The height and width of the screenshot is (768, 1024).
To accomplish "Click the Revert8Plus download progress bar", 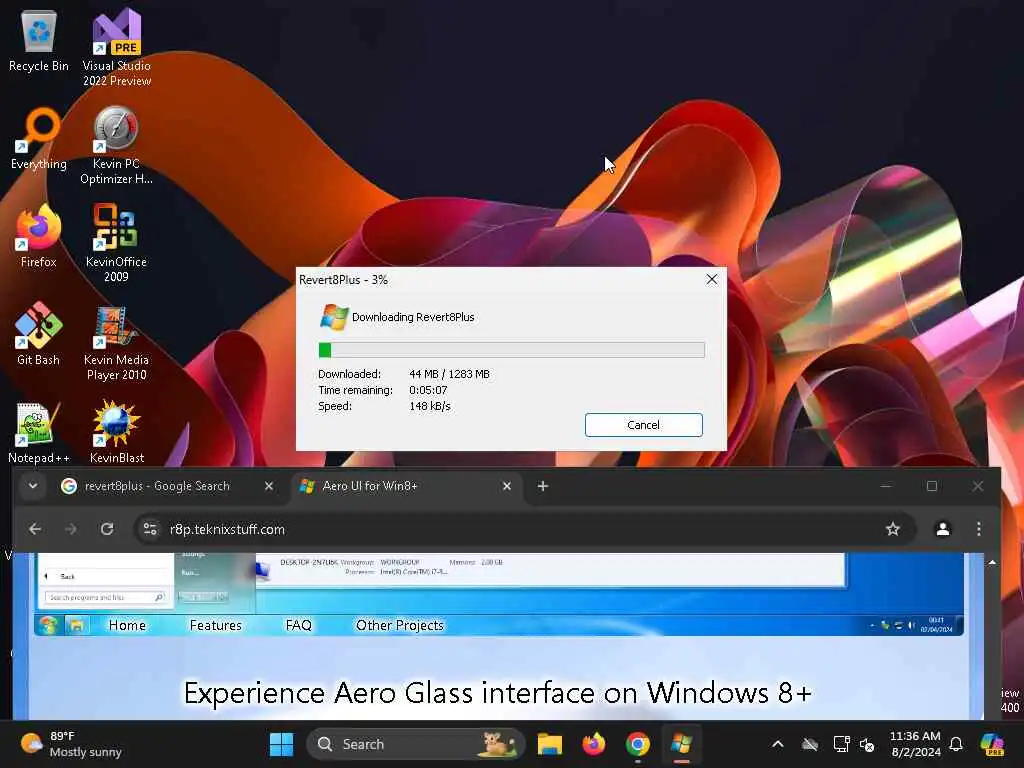I will (511, 350).
